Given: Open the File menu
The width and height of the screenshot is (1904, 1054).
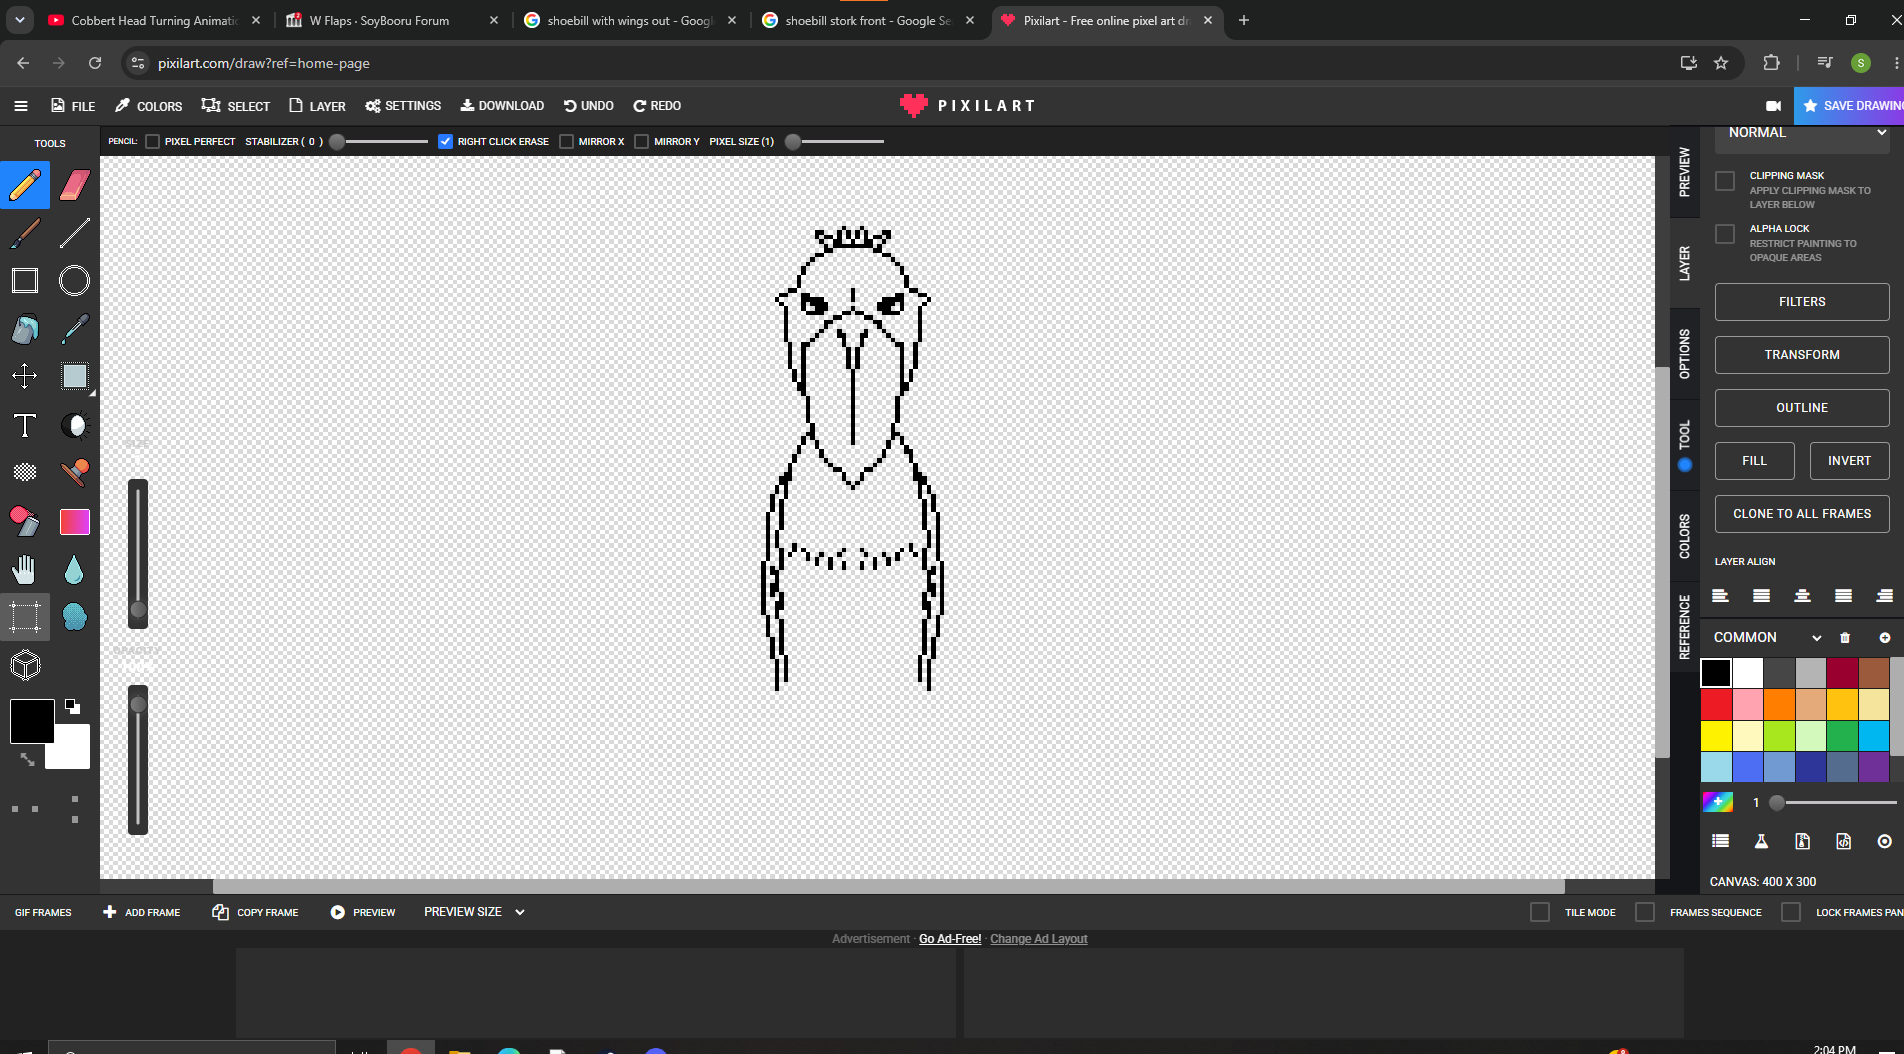Looking at the screenshot, I should click(x=73, y=106).
